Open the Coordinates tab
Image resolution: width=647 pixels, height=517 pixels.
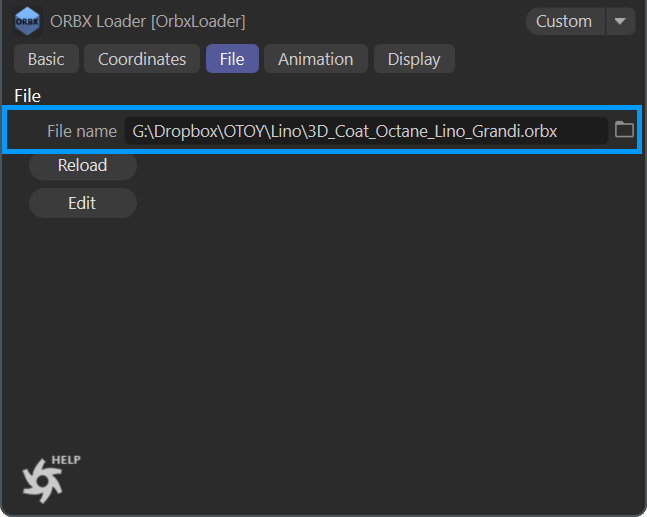142,59
